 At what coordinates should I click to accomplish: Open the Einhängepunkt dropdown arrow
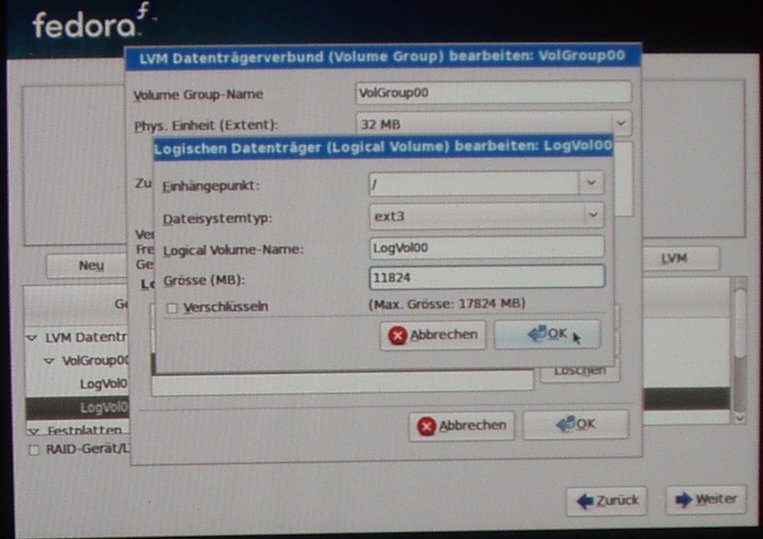[x=591, y=184]
